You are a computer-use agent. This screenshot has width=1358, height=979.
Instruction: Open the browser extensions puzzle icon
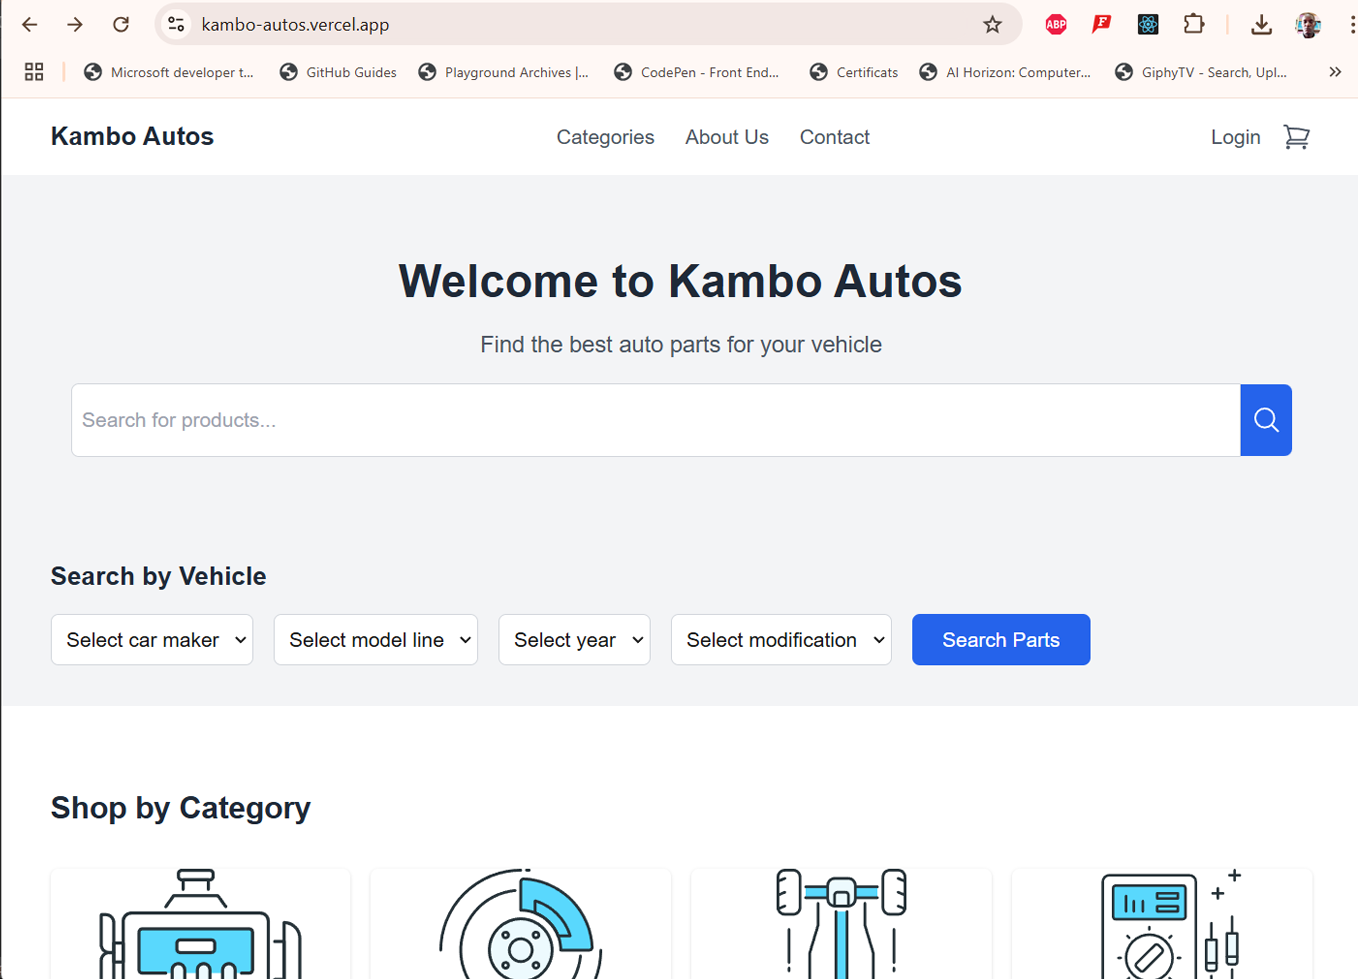pyautogui.click(x=1194, y=24)
